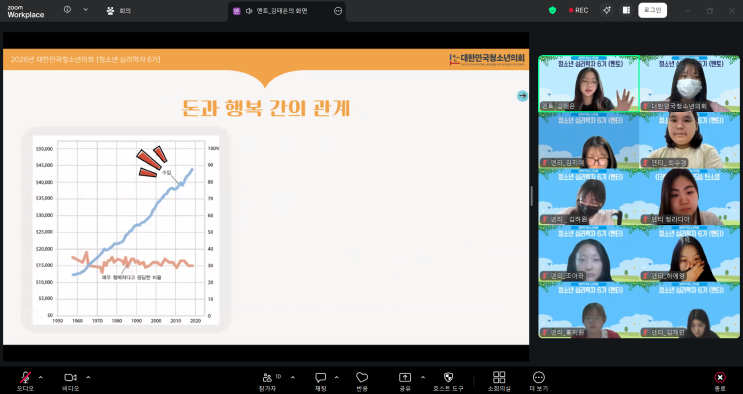Select 멘티_조아라 video tile
Viewport: 743px width, 394px height.
point(589,254)
